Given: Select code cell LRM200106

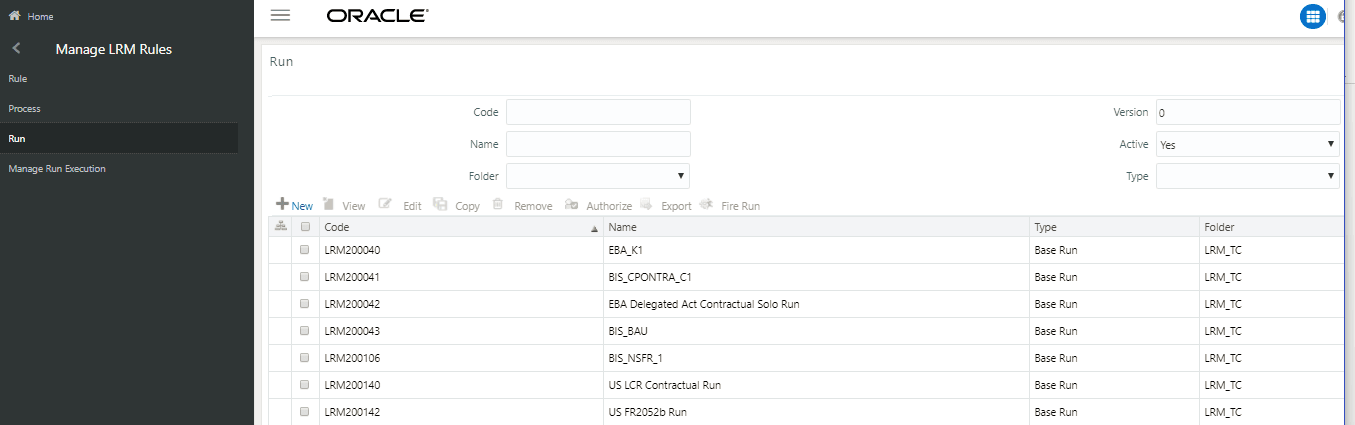Looking at the screenshot, I should pos(352,358).
